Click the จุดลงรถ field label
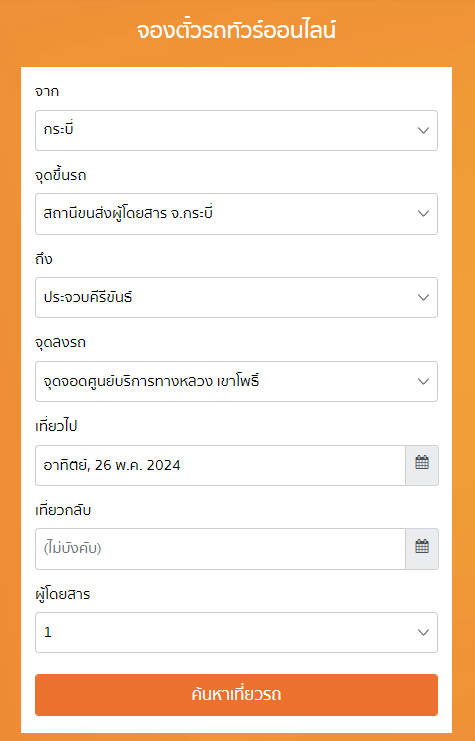The image size is (475, 741). tap(60, 342)
